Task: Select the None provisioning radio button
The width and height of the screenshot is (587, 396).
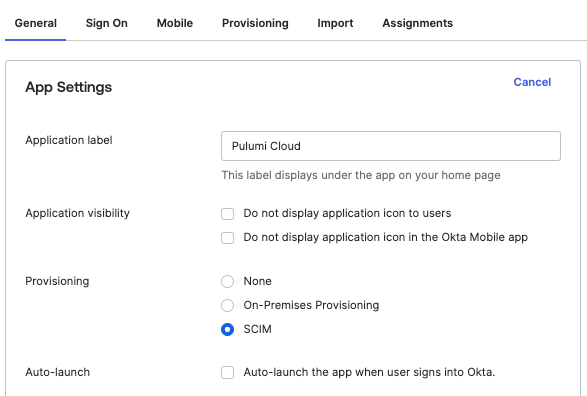Action: [x=228, y=281]
